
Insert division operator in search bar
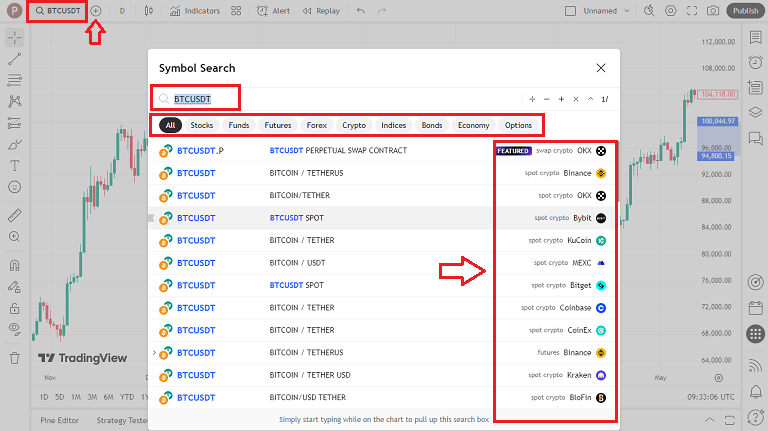click(532, 99)
